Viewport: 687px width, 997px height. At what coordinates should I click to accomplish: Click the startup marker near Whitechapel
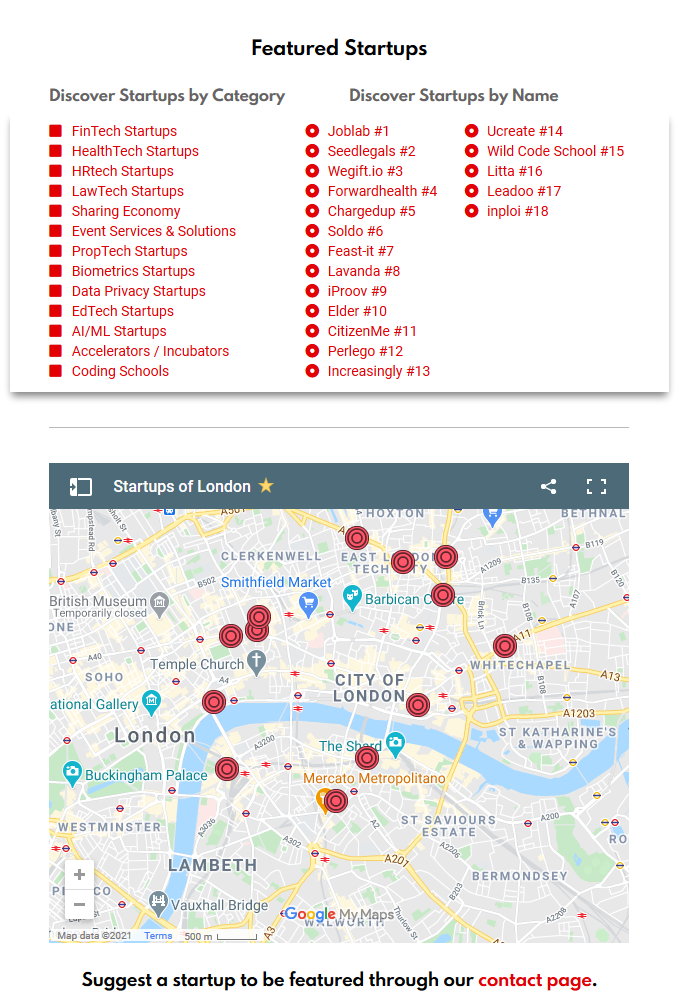click(x=504, y=646)
